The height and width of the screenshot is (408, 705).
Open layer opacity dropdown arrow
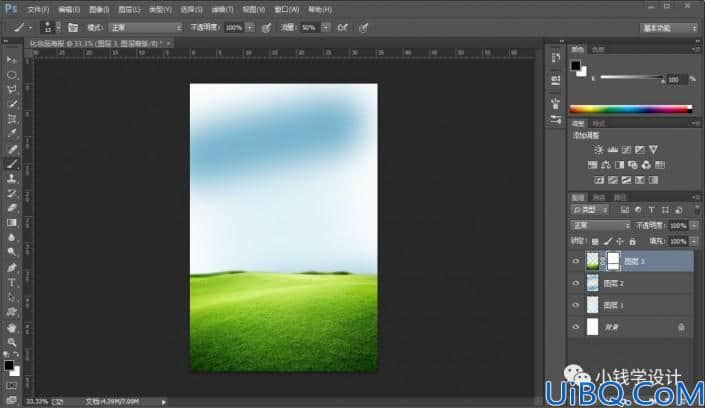pos(694,225)
